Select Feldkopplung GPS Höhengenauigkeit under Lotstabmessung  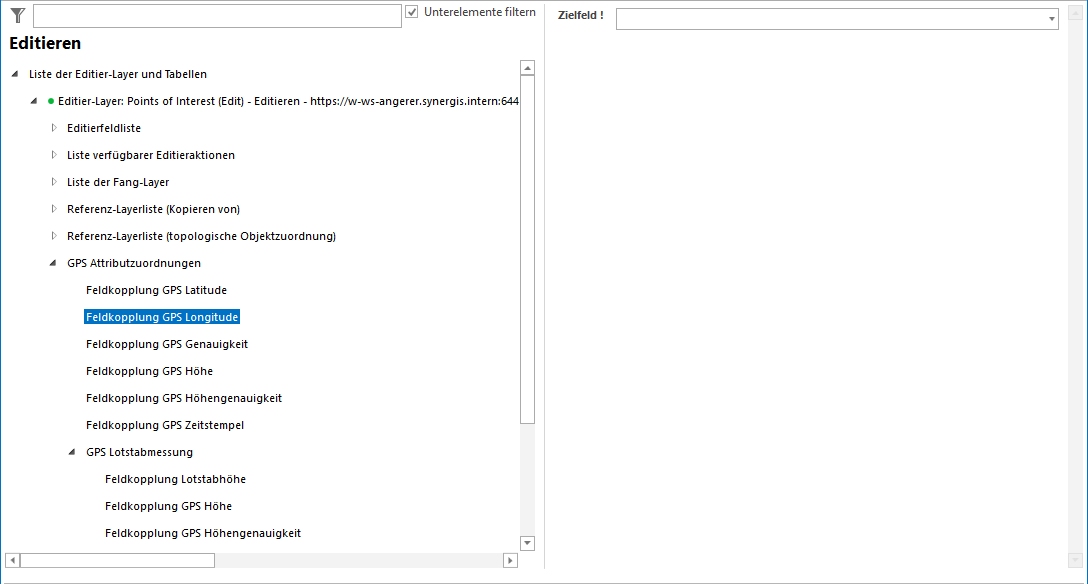[203, 533]
